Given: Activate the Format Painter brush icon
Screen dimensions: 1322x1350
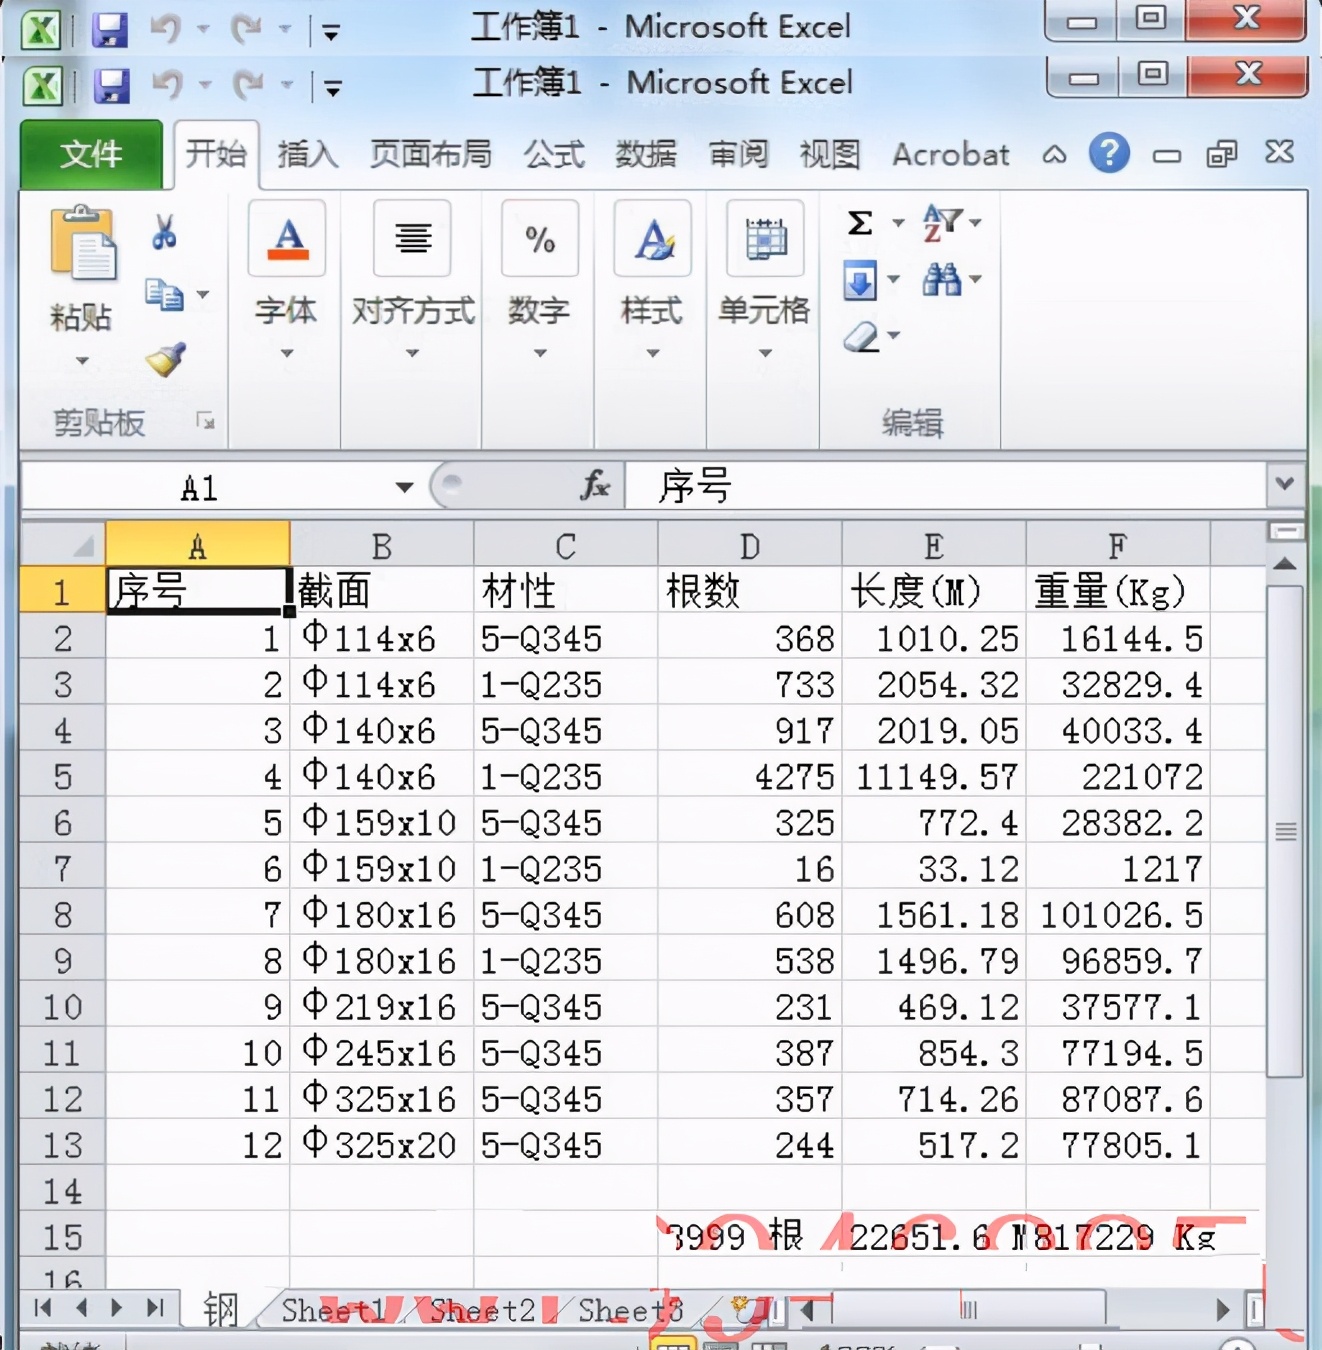Looking at the screenshot, I should [166, 358].
